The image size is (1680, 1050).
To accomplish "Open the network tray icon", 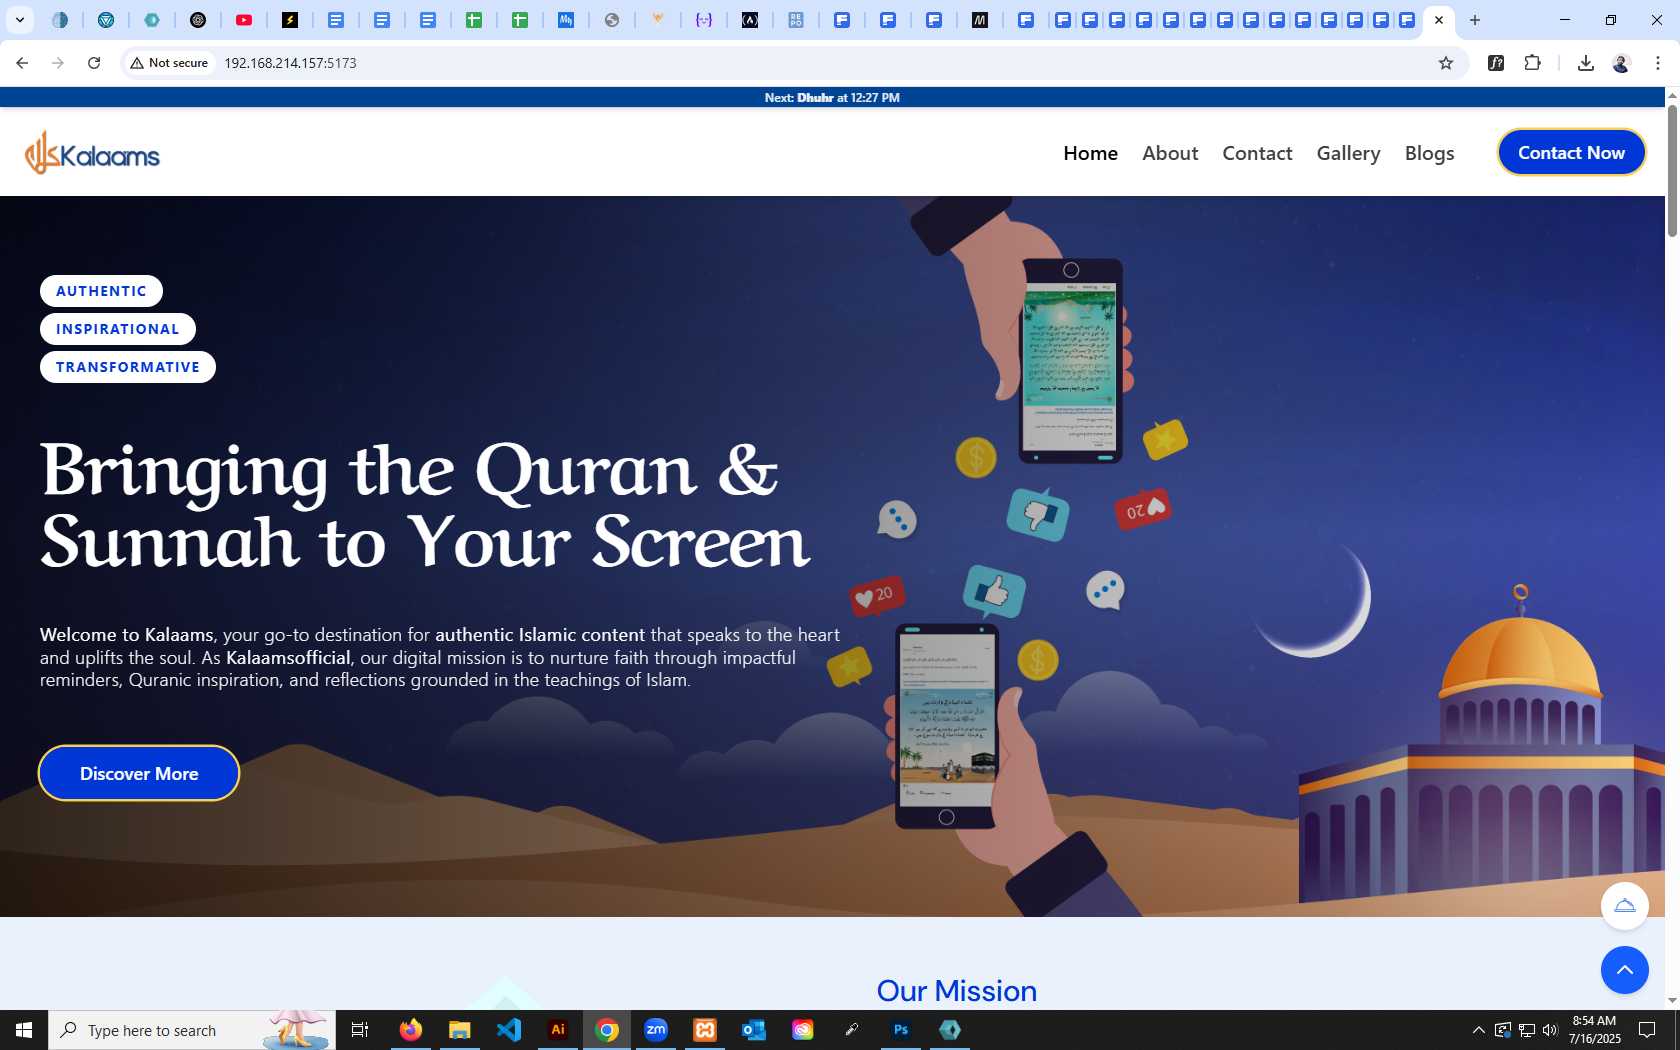I will click(1526, 1030).
